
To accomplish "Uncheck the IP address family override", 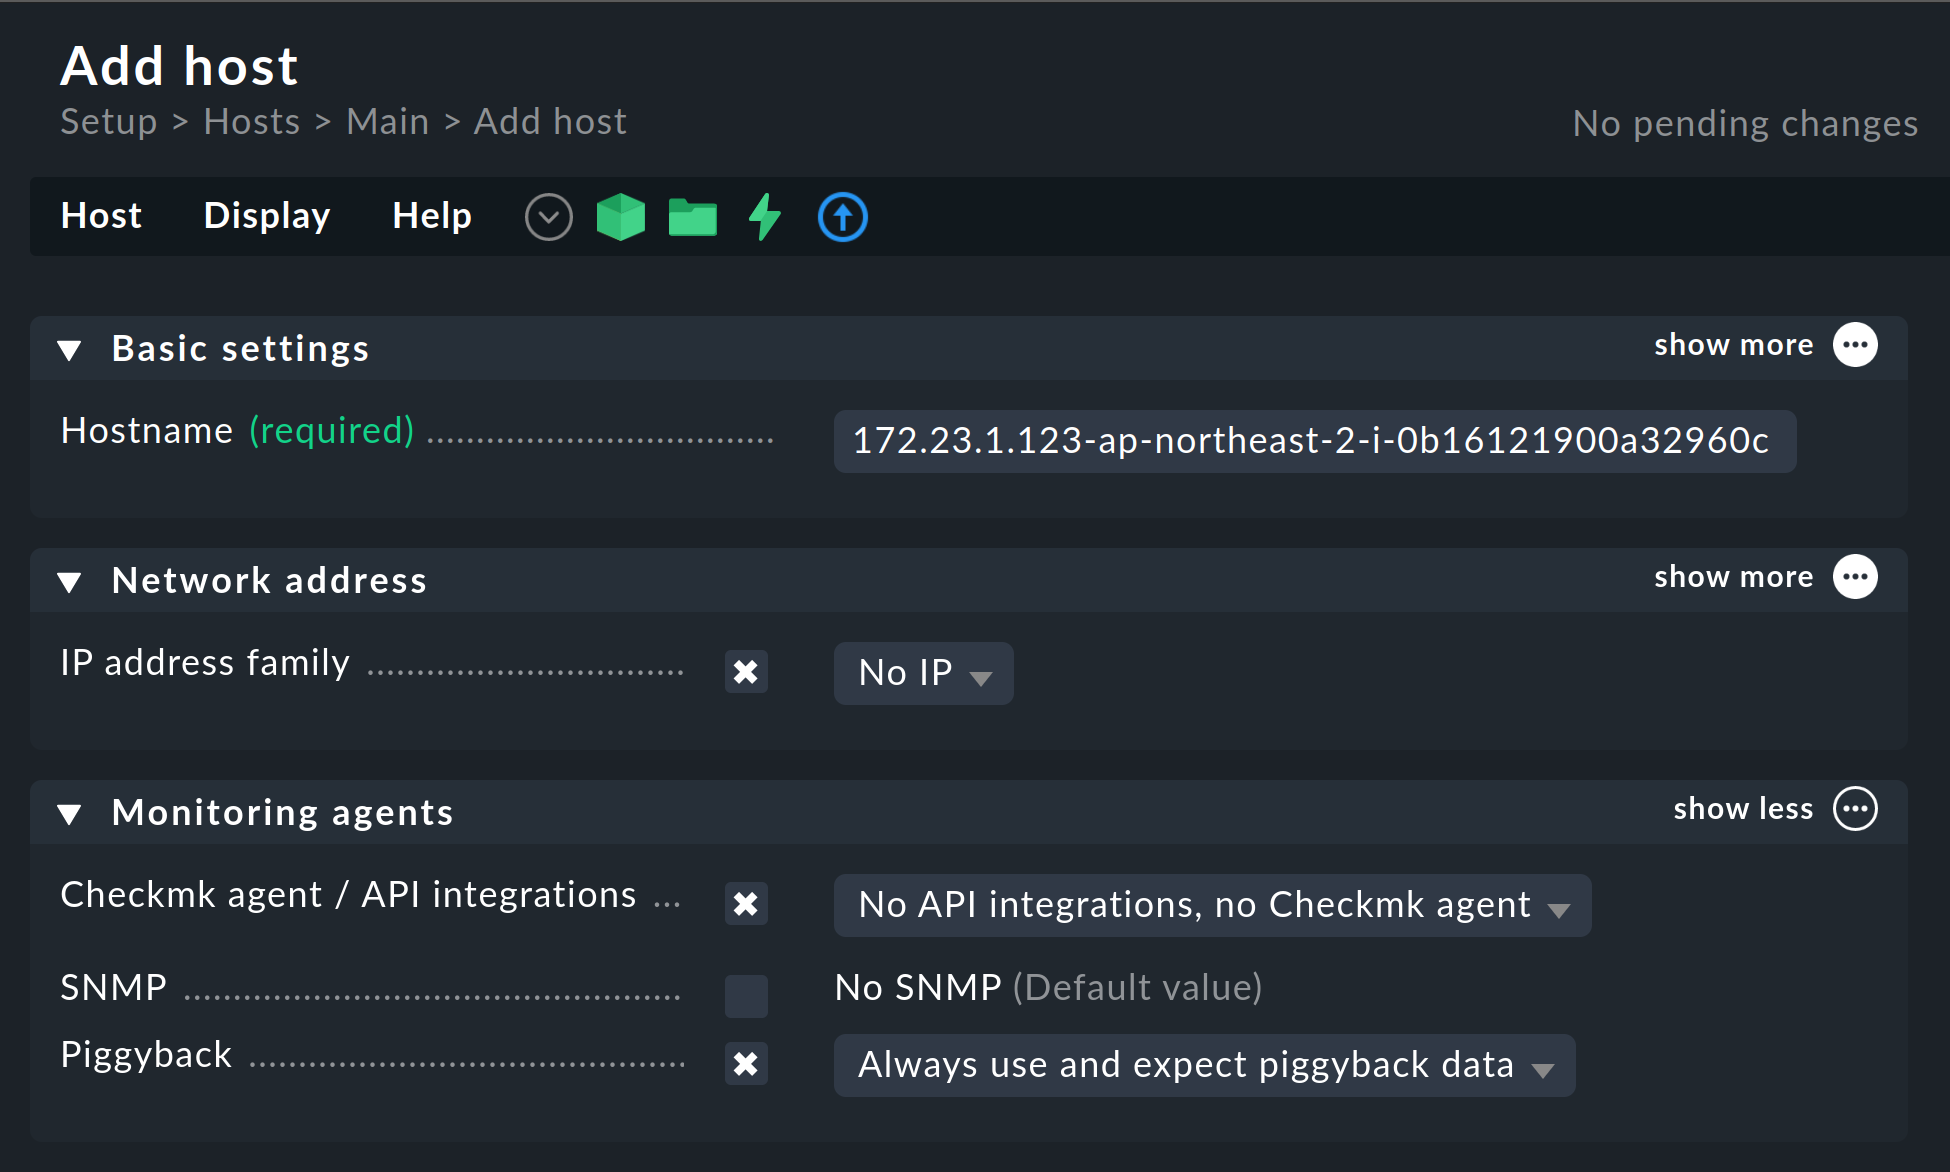I will click(x=746, y=672).
